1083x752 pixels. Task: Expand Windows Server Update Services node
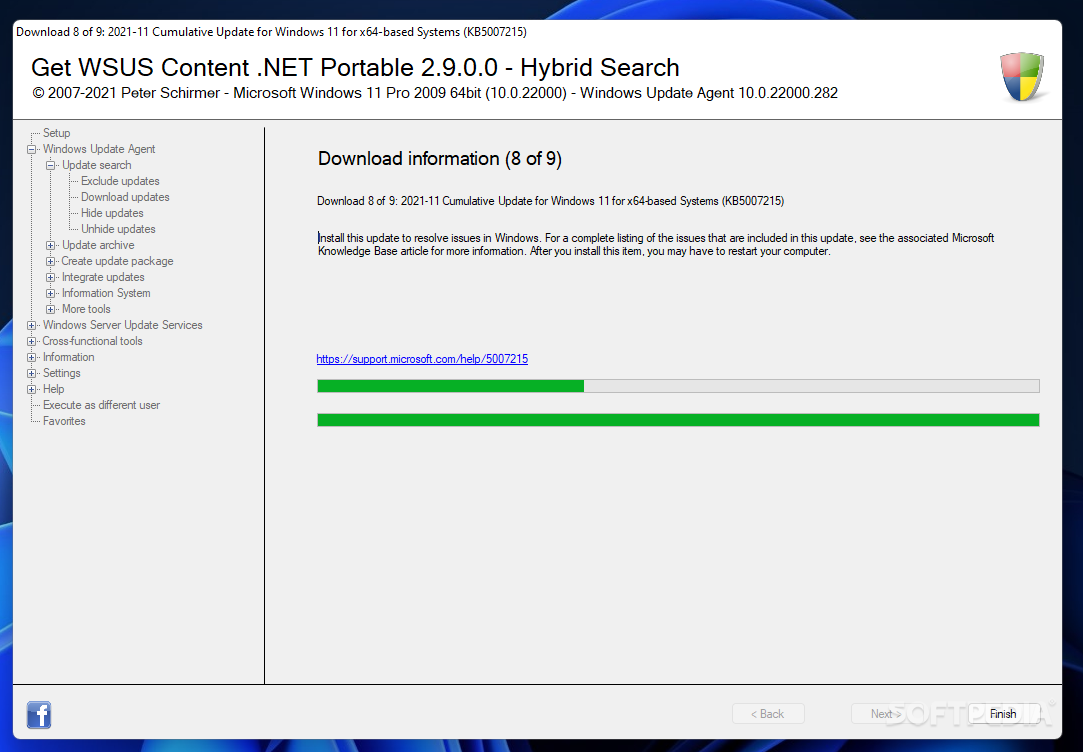point(31,325)
